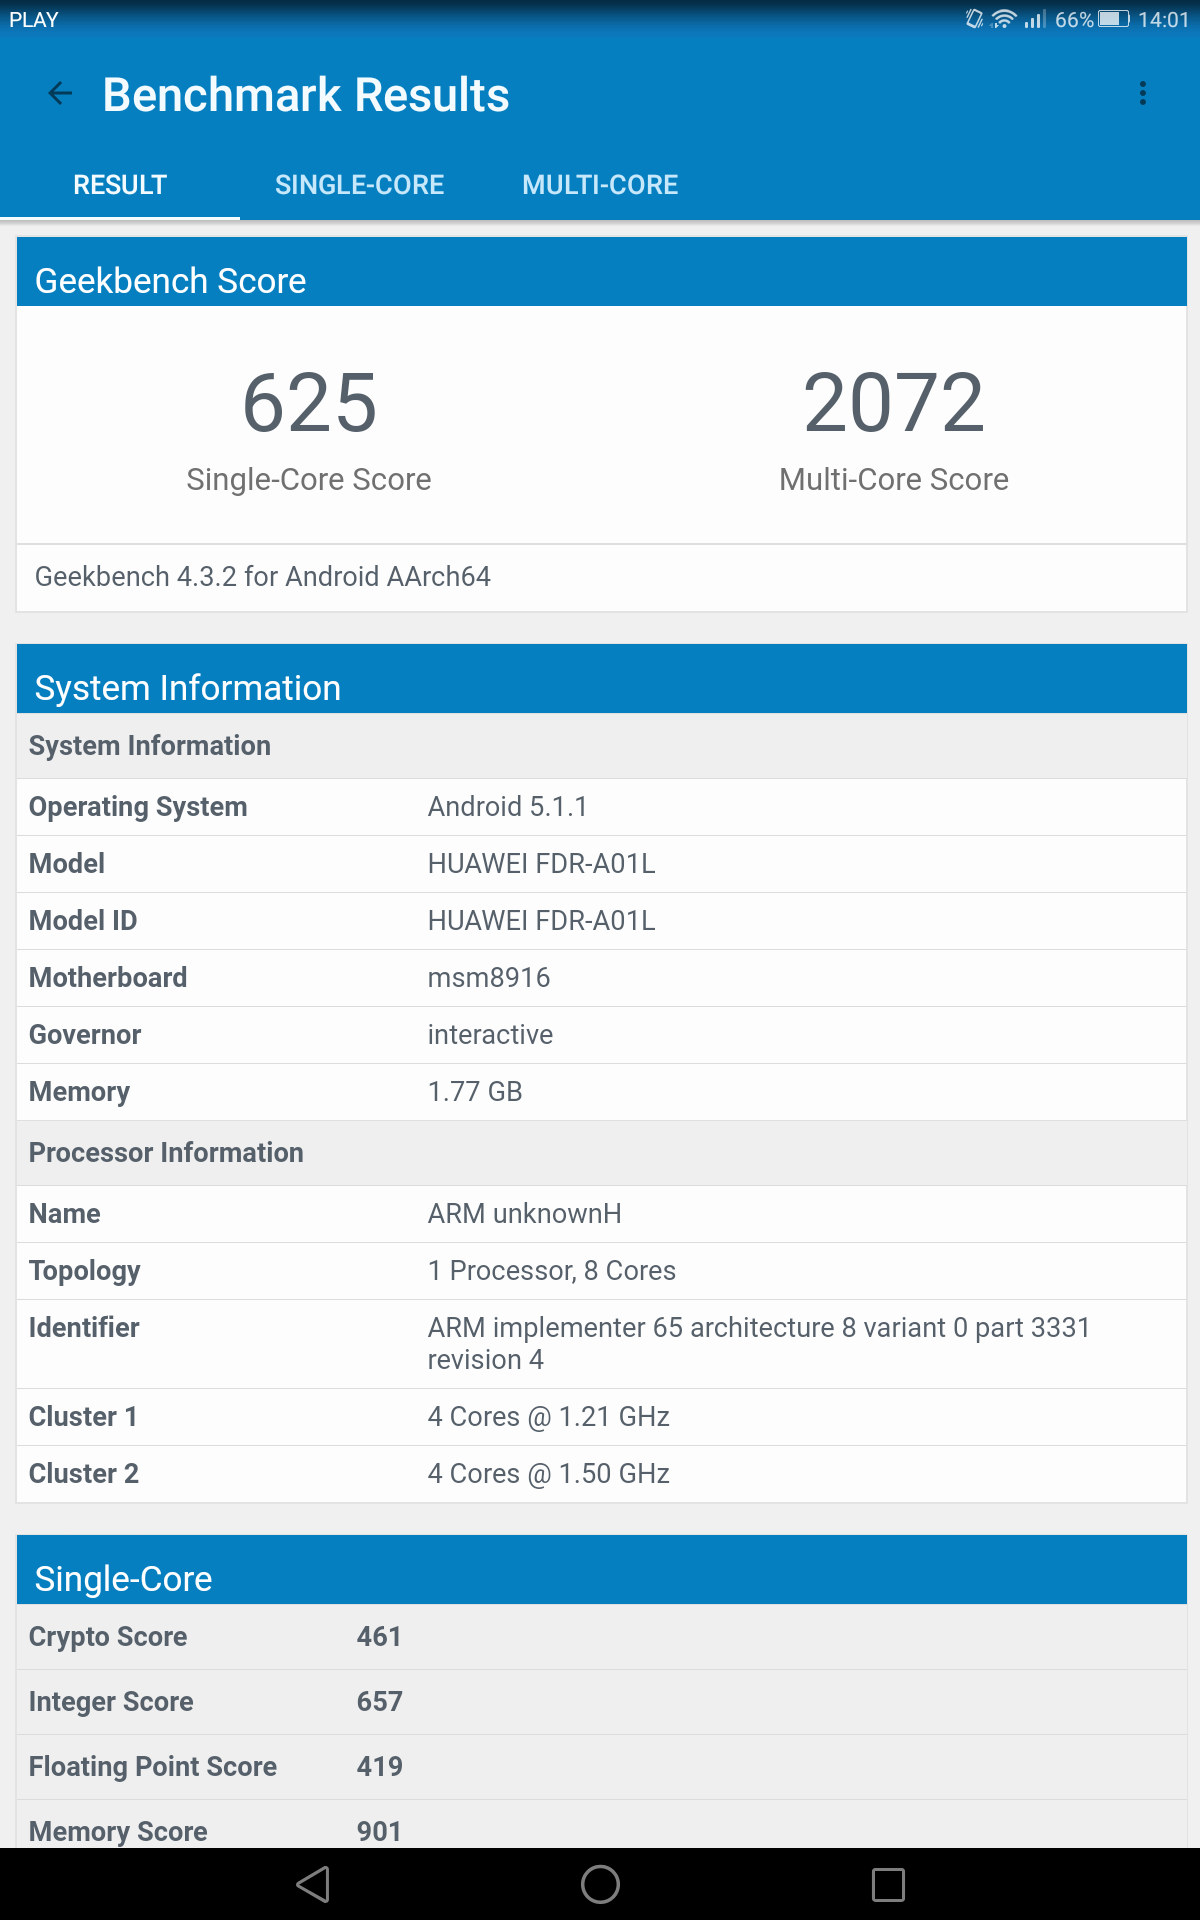Viewport: 1200px width, 1920px height.
Task: Tap the Android home navigation button
Action: point(600,1884)
